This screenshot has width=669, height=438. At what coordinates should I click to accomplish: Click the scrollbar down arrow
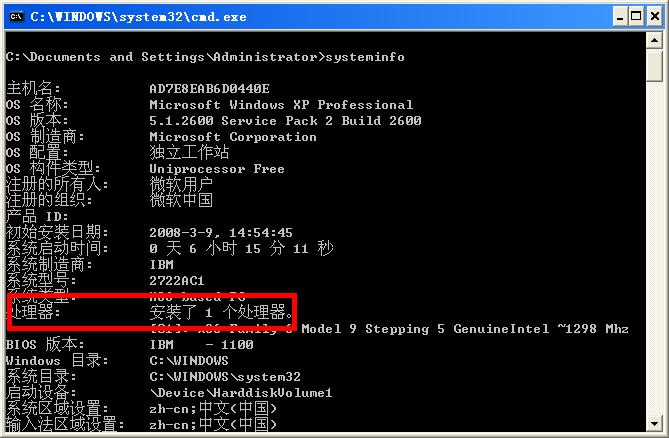click(655, 428)
